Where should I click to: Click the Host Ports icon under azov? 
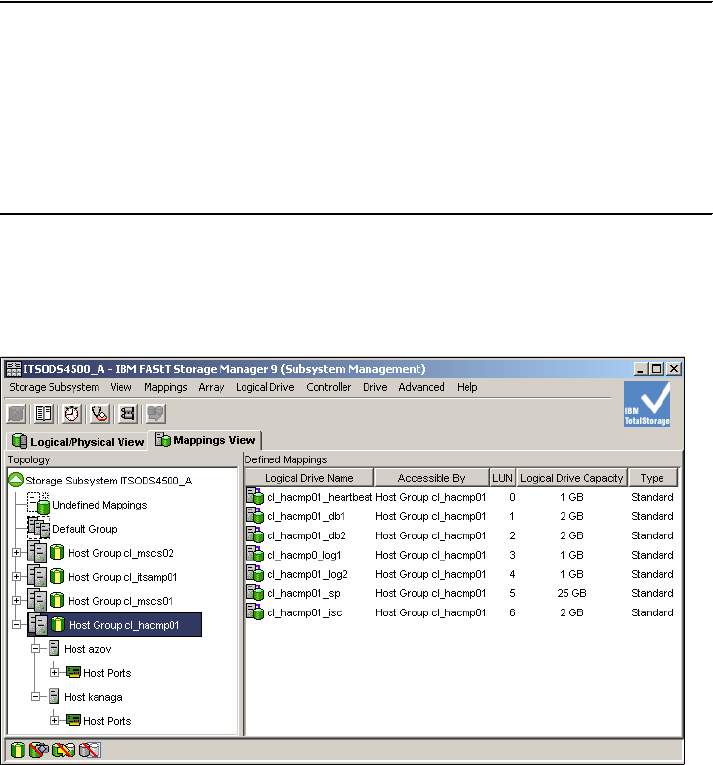tap(73, 672)
